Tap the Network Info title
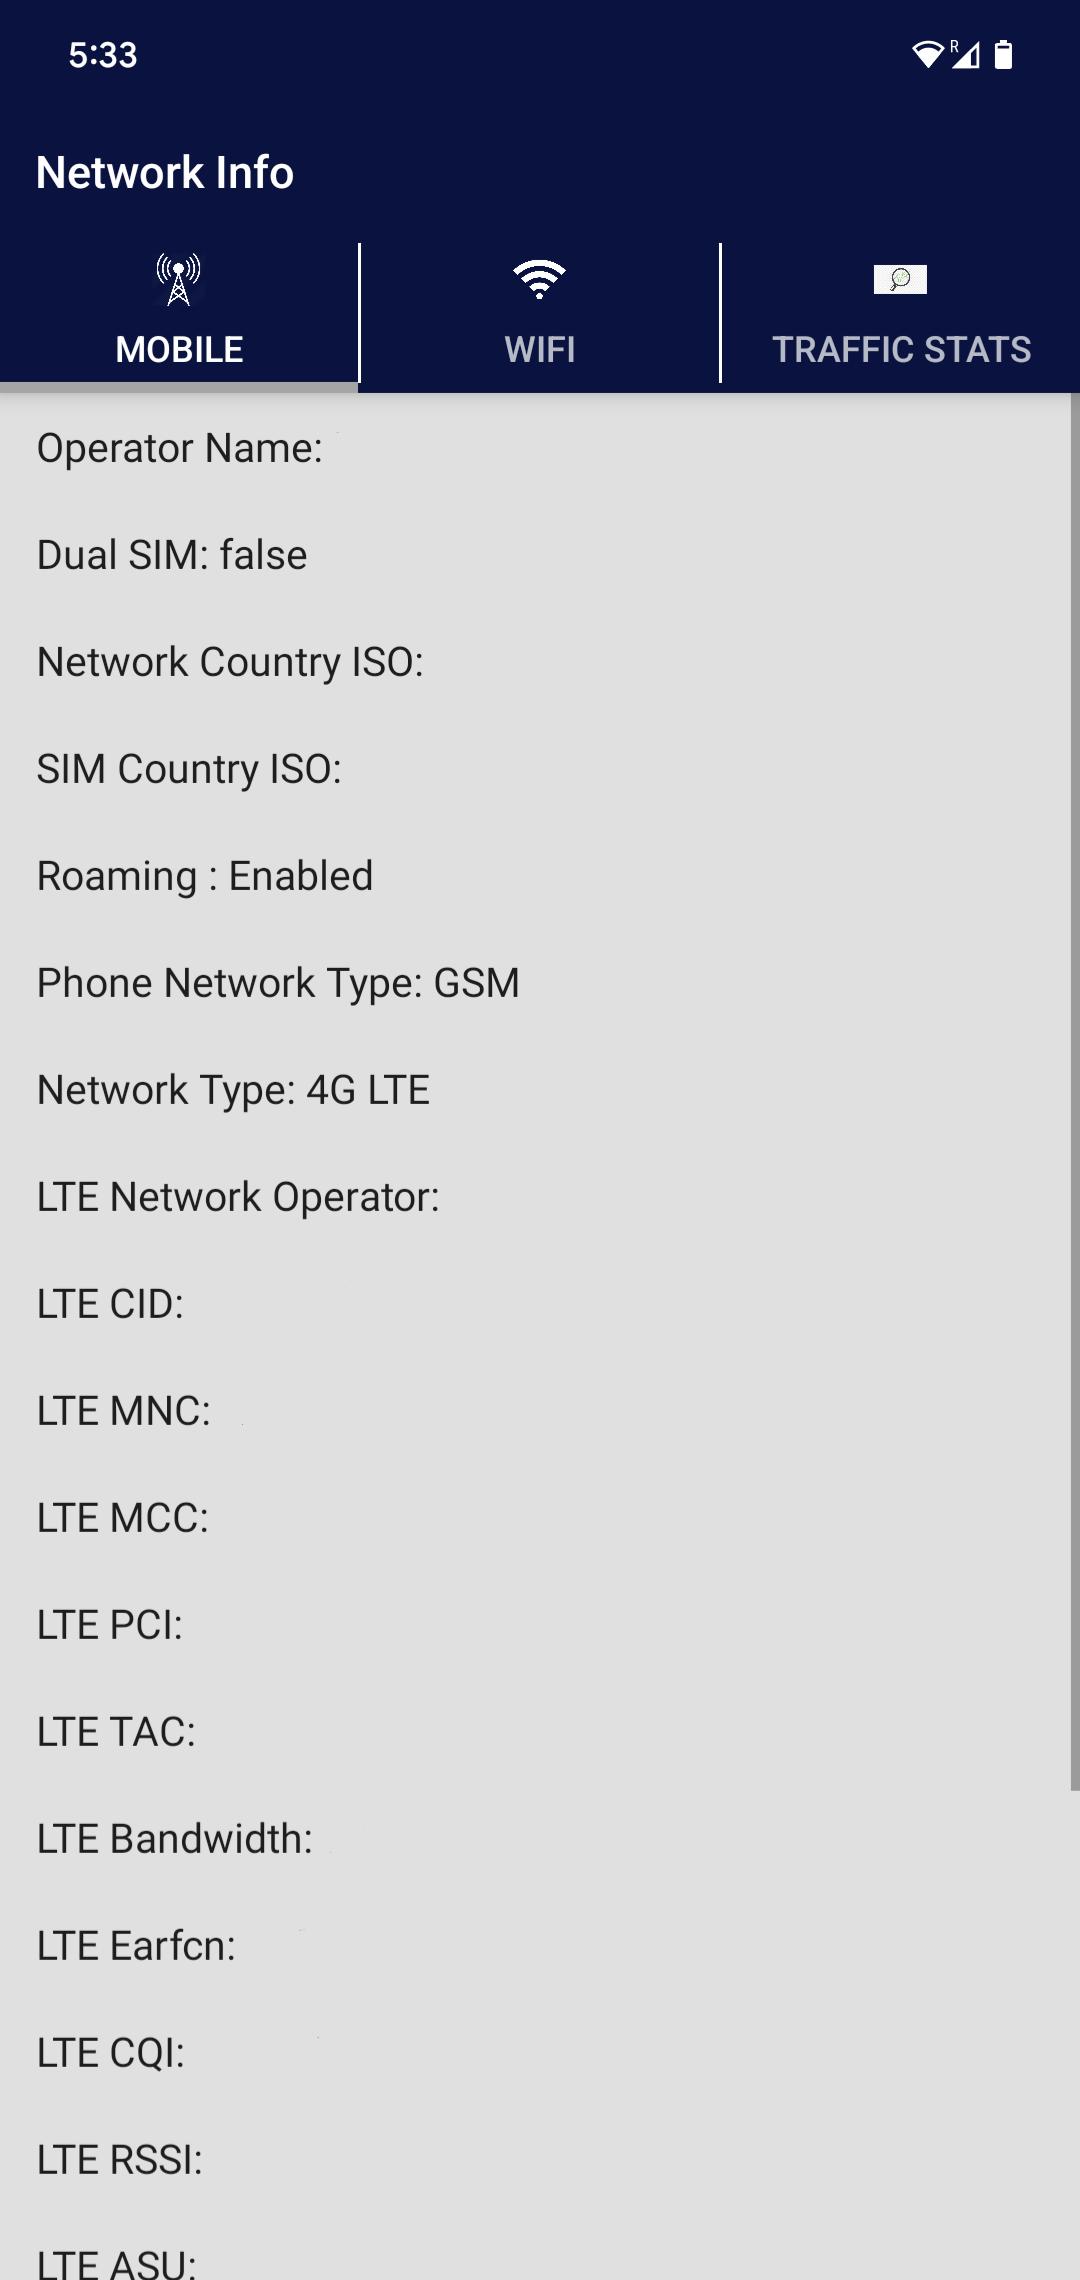 (165, 172)
